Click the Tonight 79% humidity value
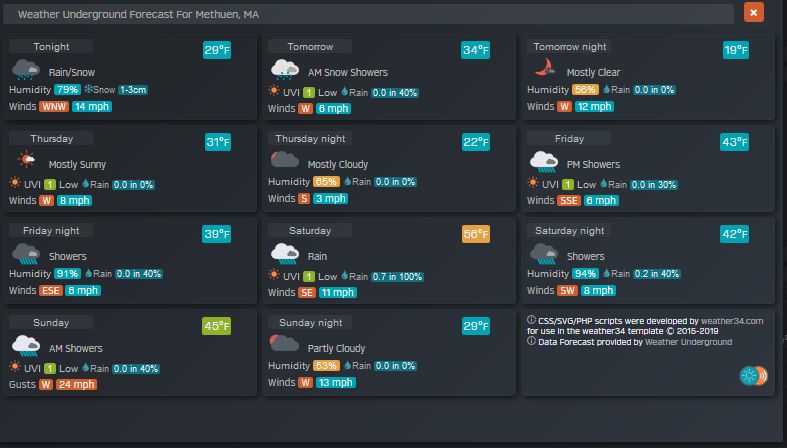 pyautogui.click(x=67, y=90)
